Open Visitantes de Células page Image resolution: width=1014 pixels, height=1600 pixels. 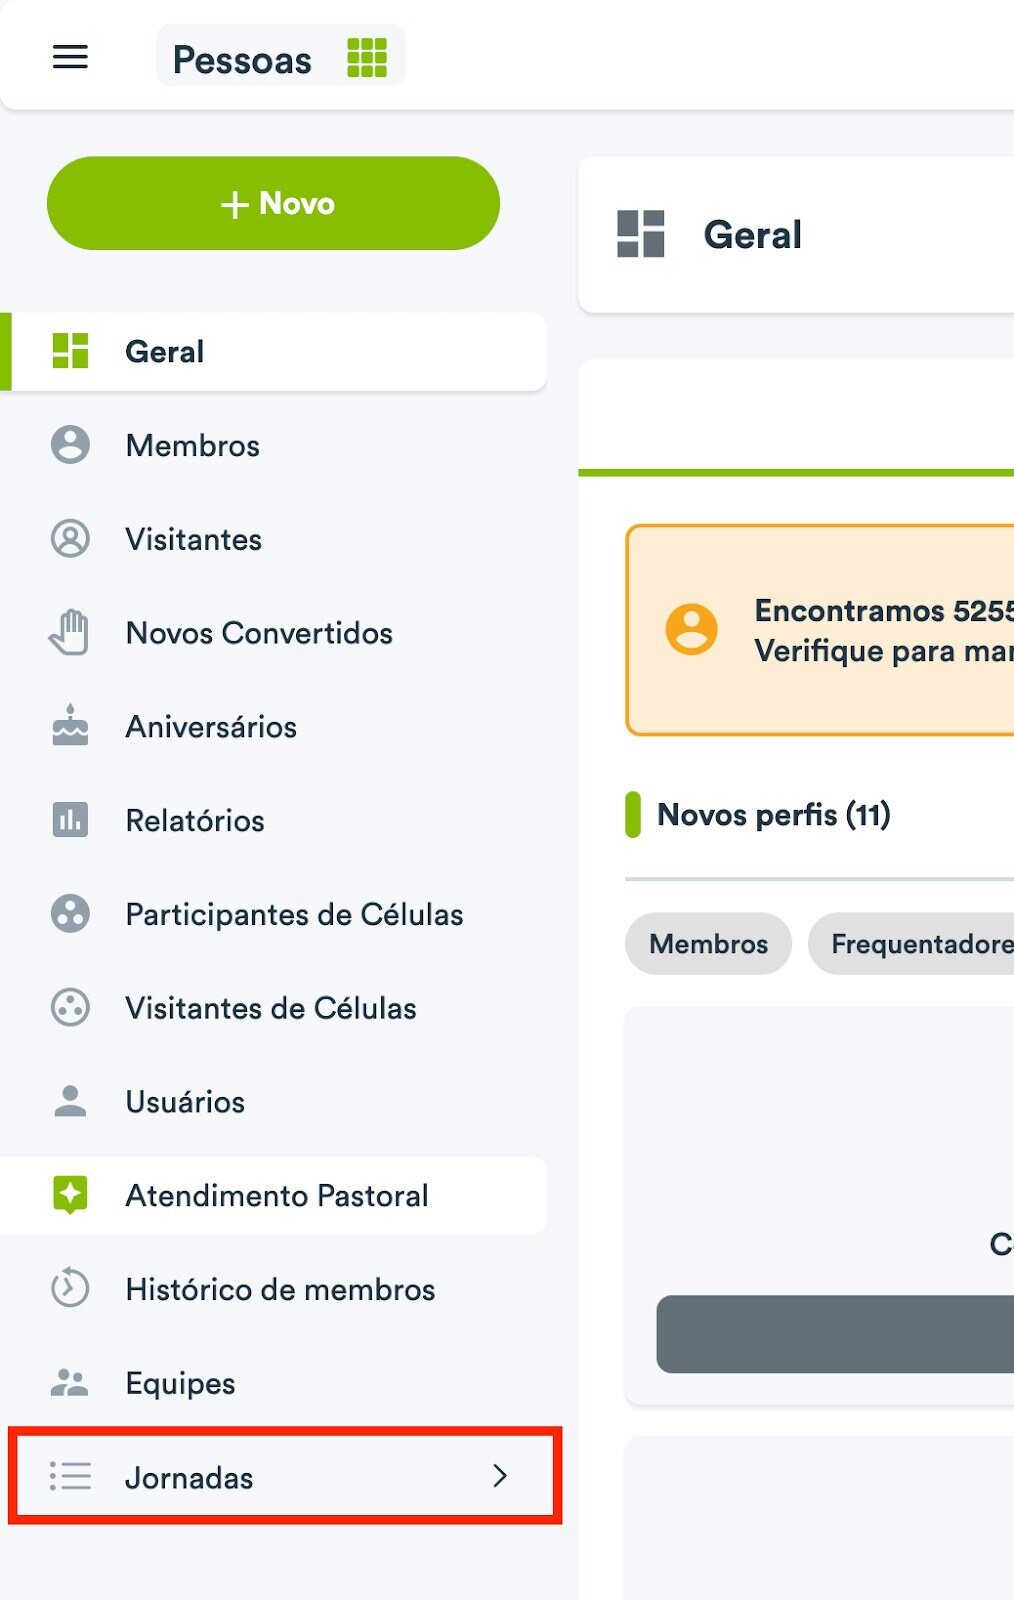click(x=273, y=1008)
